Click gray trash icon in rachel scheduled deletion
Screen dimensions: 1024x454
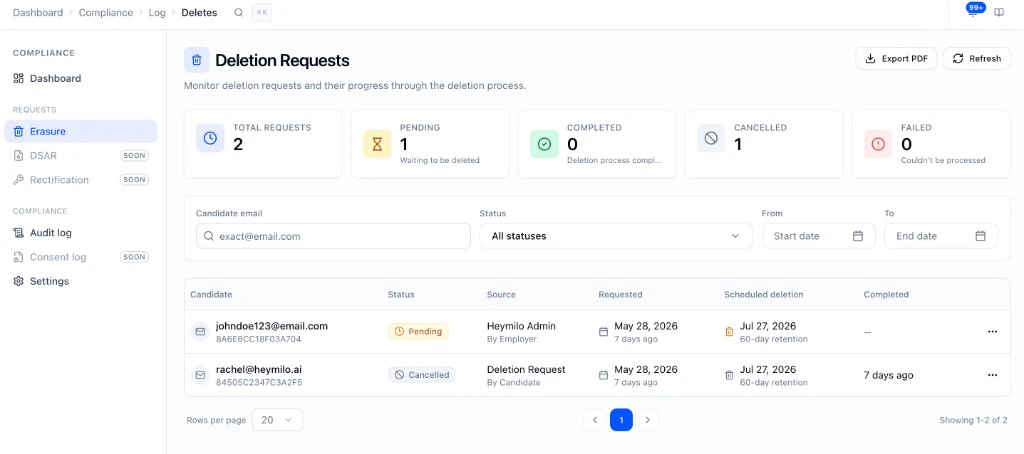tap(729, 376)
